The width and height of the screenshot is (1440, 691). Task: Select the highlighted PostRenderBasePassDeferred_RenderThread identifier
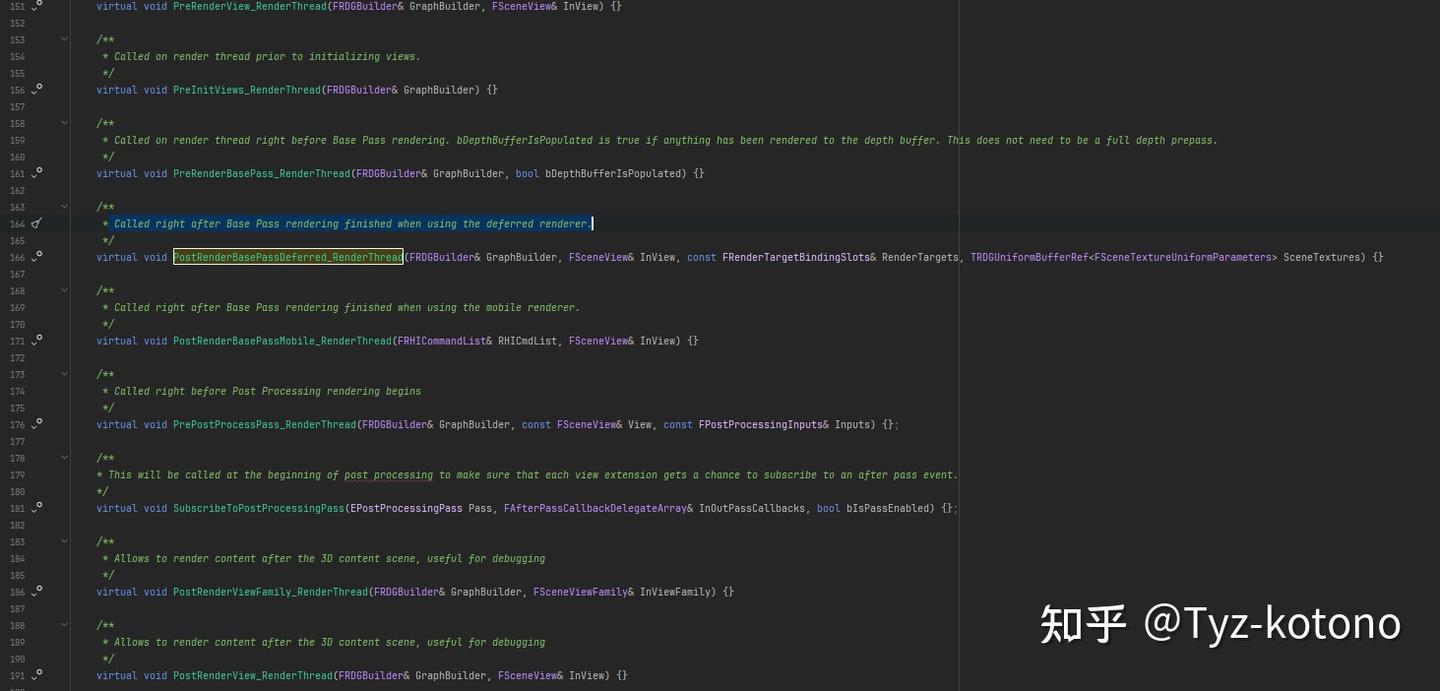click(x=288, y=257)
